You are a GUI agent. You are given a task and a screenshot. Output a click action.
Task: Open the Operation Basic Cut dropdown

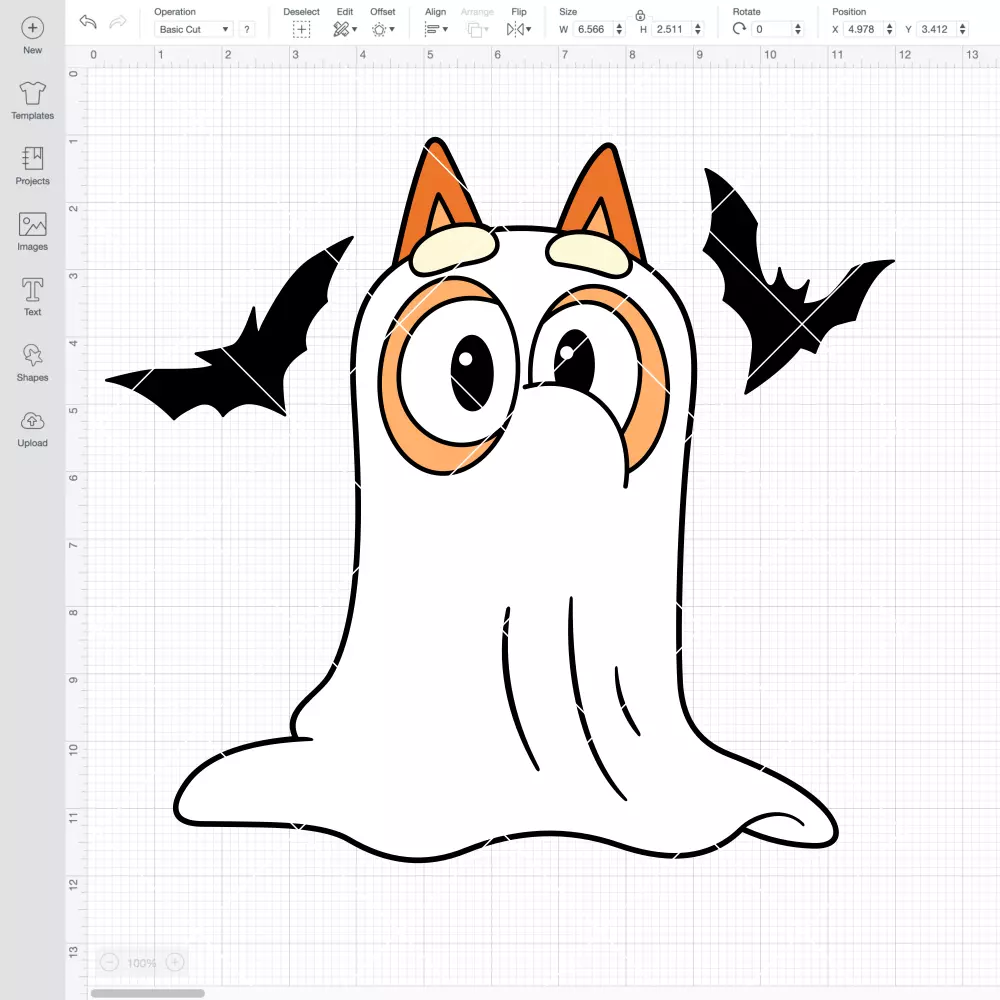(x=193, y=29)
